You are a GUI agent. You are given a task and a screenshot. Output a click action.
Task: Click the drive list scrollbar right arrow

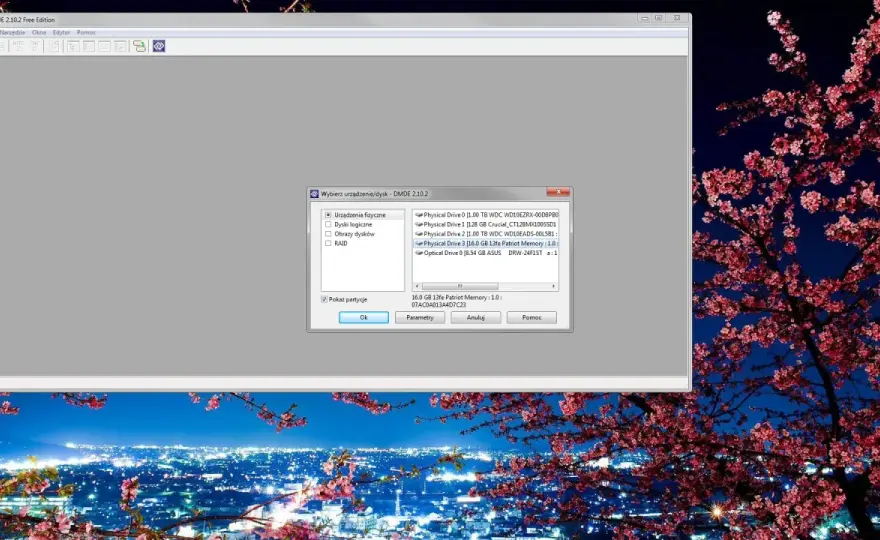[x=553, y=286]
